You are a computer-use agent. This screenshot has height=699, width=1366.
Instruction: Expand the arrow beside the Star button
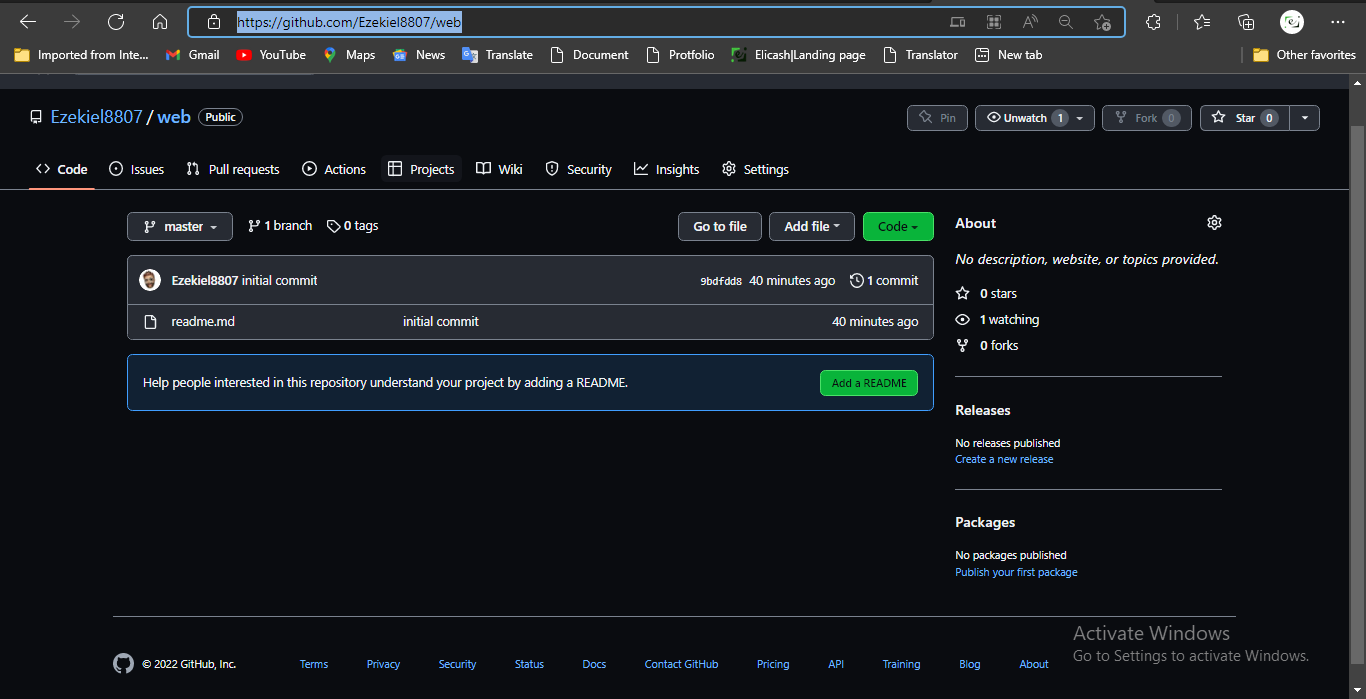pyautogui.click(x=1304, y=118)
